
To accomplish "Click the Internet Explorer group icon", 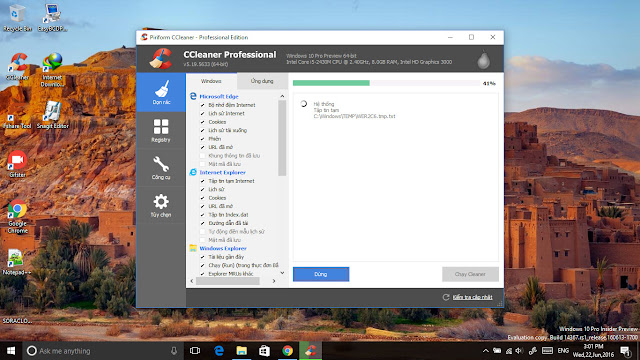I will coord(193,172).
